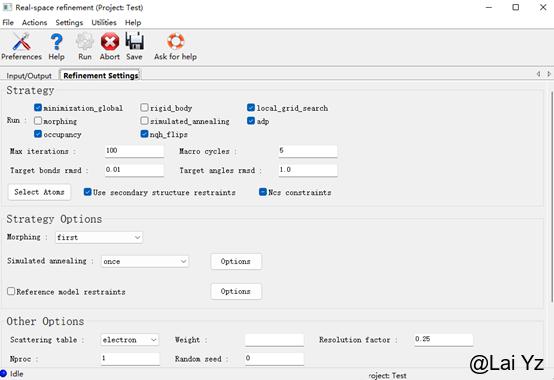Image resolution: width=554 pixels, height=380 pixels.
Task: Click the vertical scrollbar on the right
Action: click(552, 196)
